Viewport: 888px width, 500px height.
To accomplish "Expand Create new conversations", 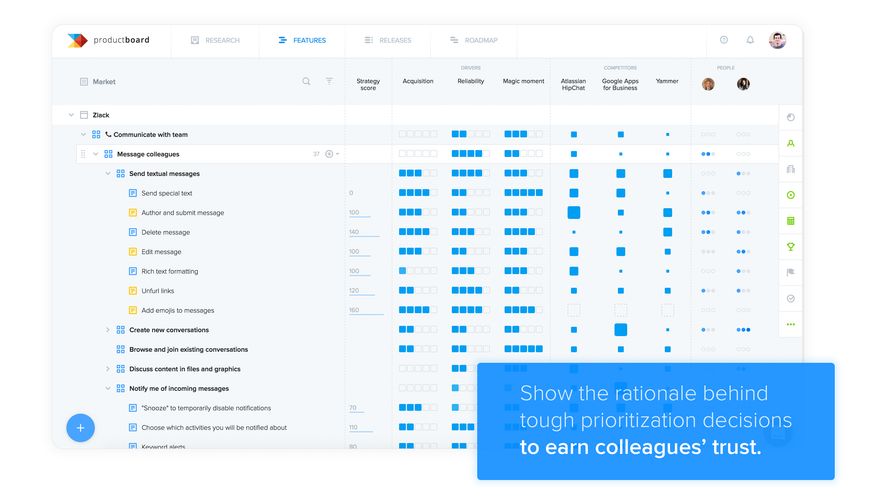I will pos(108,330).
